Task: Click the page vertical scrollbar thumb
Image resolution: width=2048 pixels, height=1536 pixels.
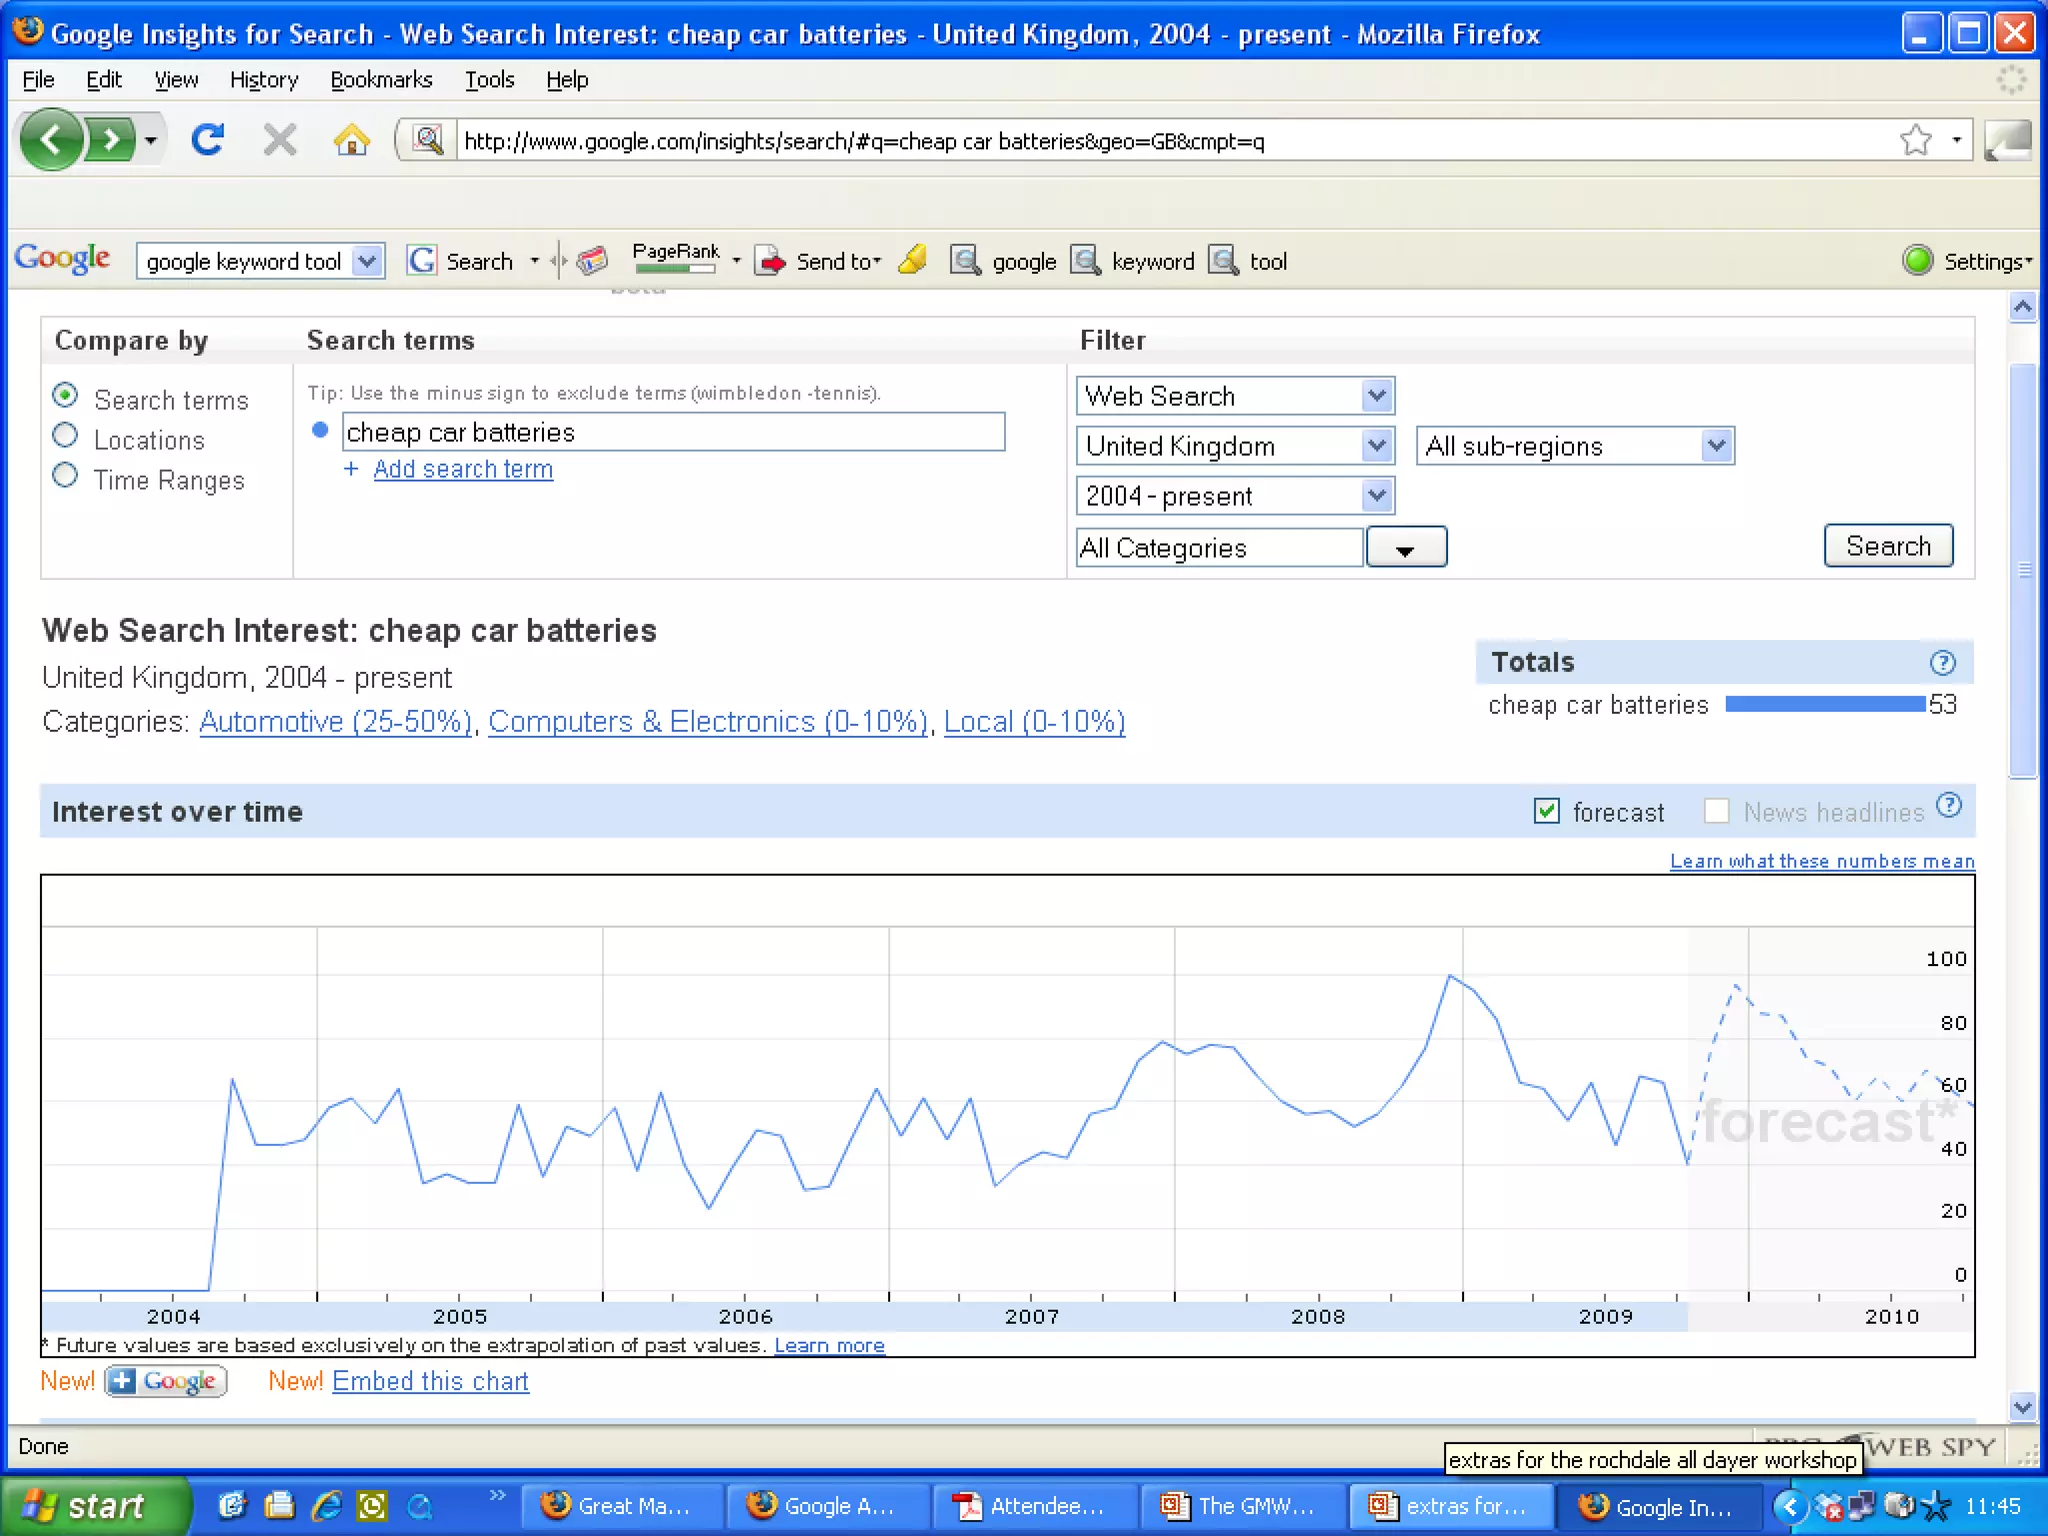Action: click(x=2022, y=570)
